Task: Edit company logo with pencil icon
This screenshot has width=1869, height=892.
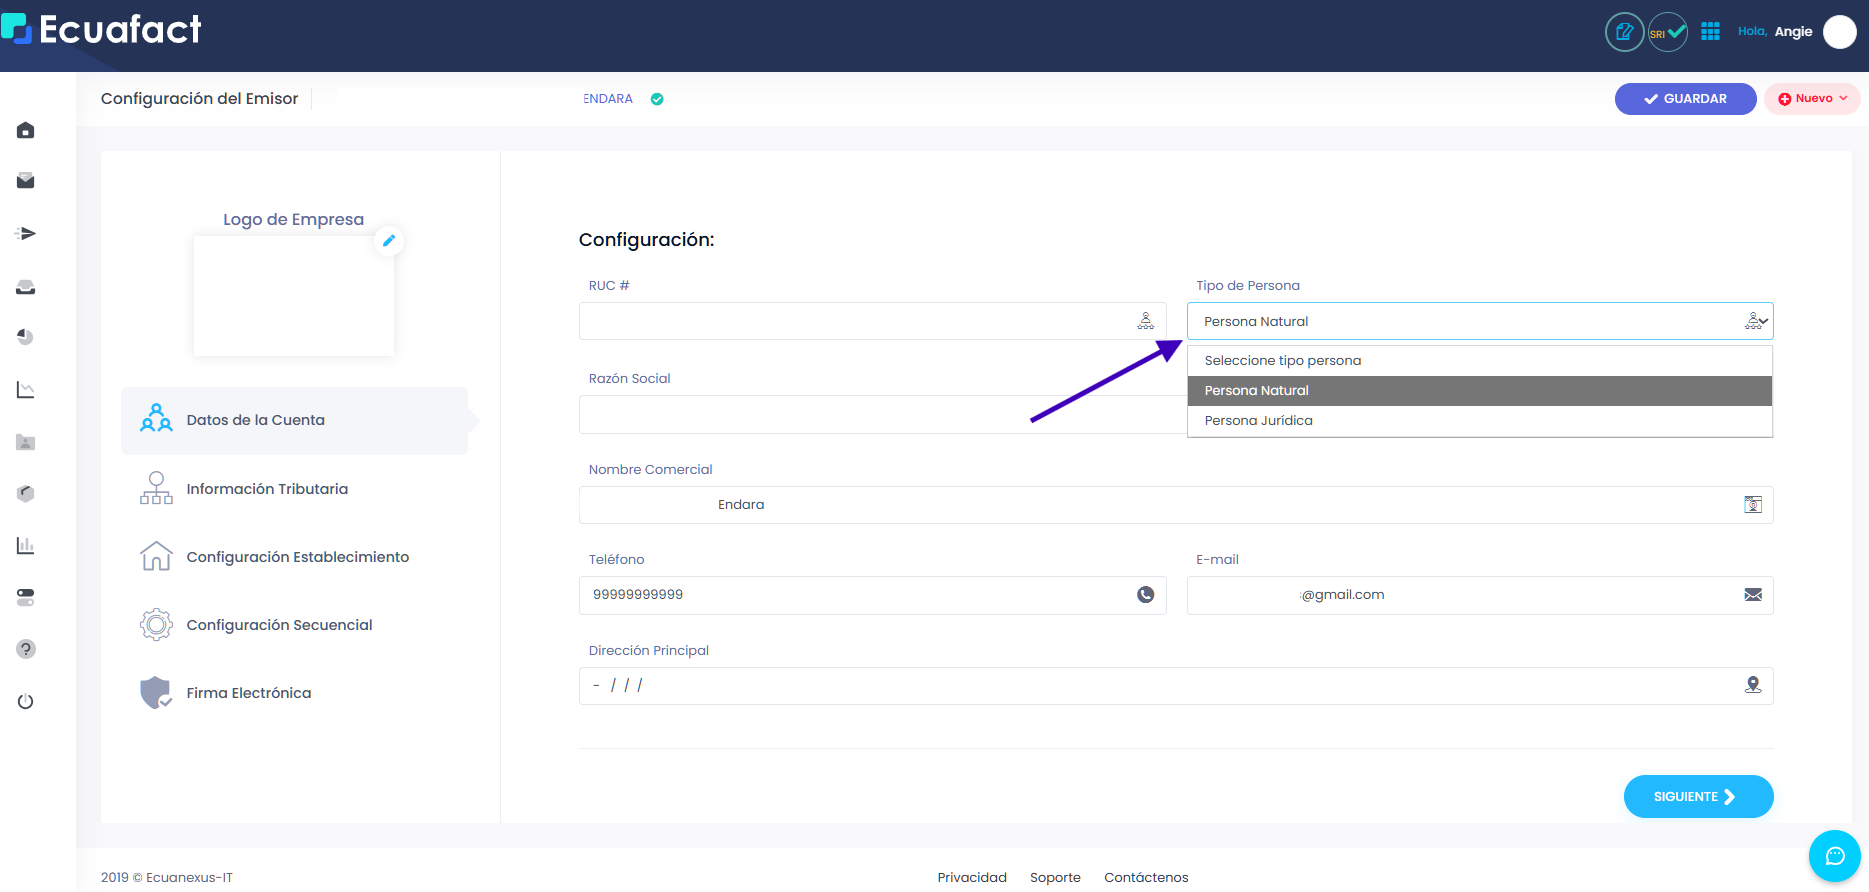Action: [389, 240]
